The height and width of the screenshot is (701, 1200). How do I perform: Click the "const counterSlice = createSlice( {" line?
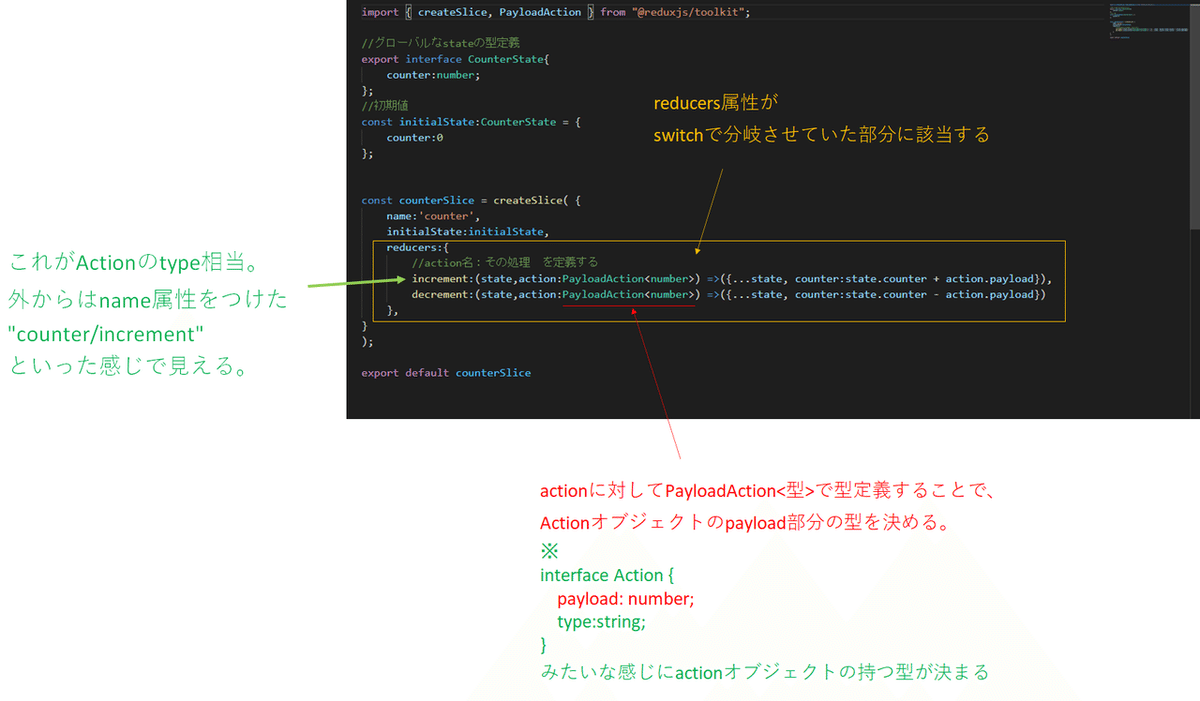[472, 200]
